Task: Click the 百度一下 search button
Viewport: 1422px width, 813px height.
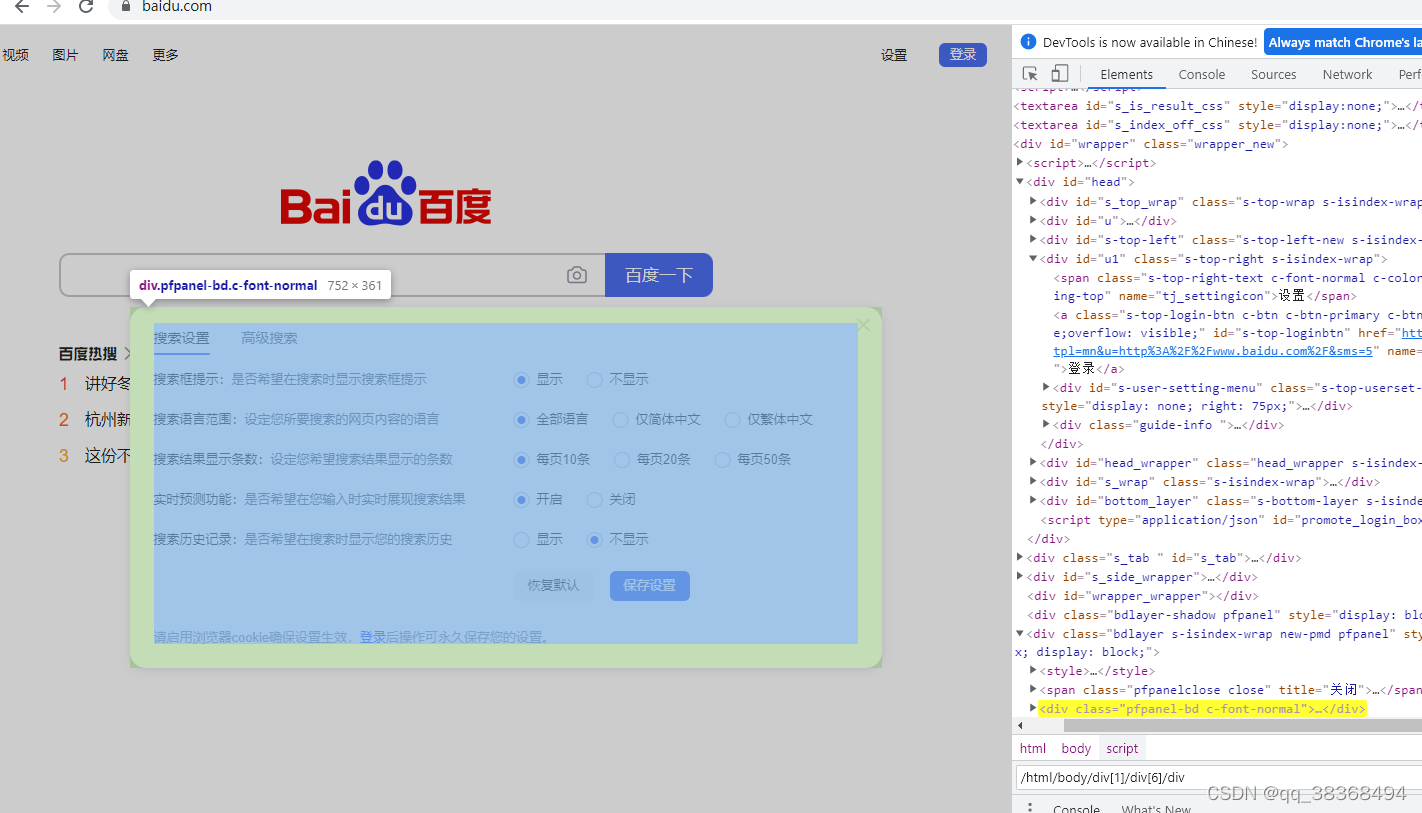Action: click(659, 275)
